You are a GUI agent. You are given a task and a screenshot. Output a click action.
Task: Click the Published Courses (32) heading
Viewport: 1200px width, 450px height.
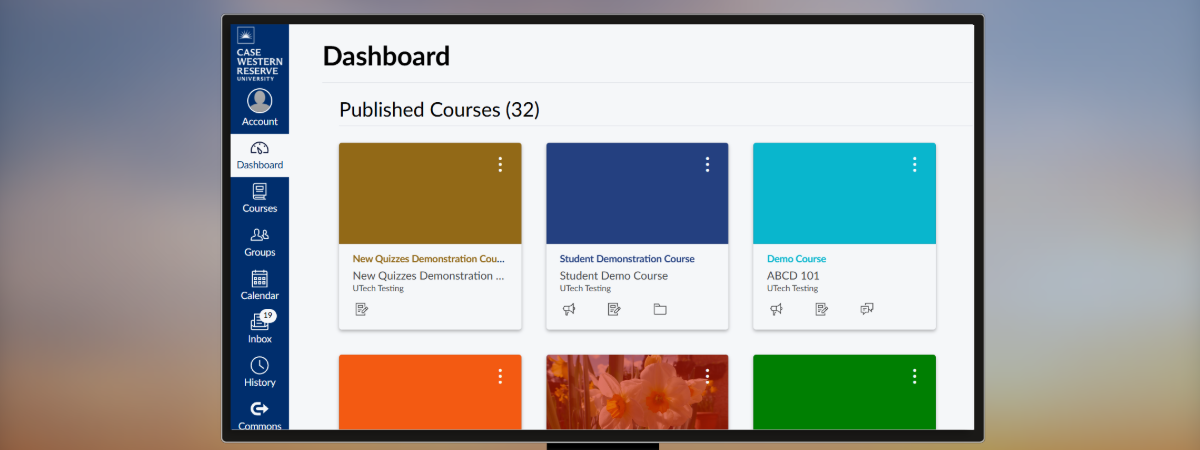[x=439, y=110]
